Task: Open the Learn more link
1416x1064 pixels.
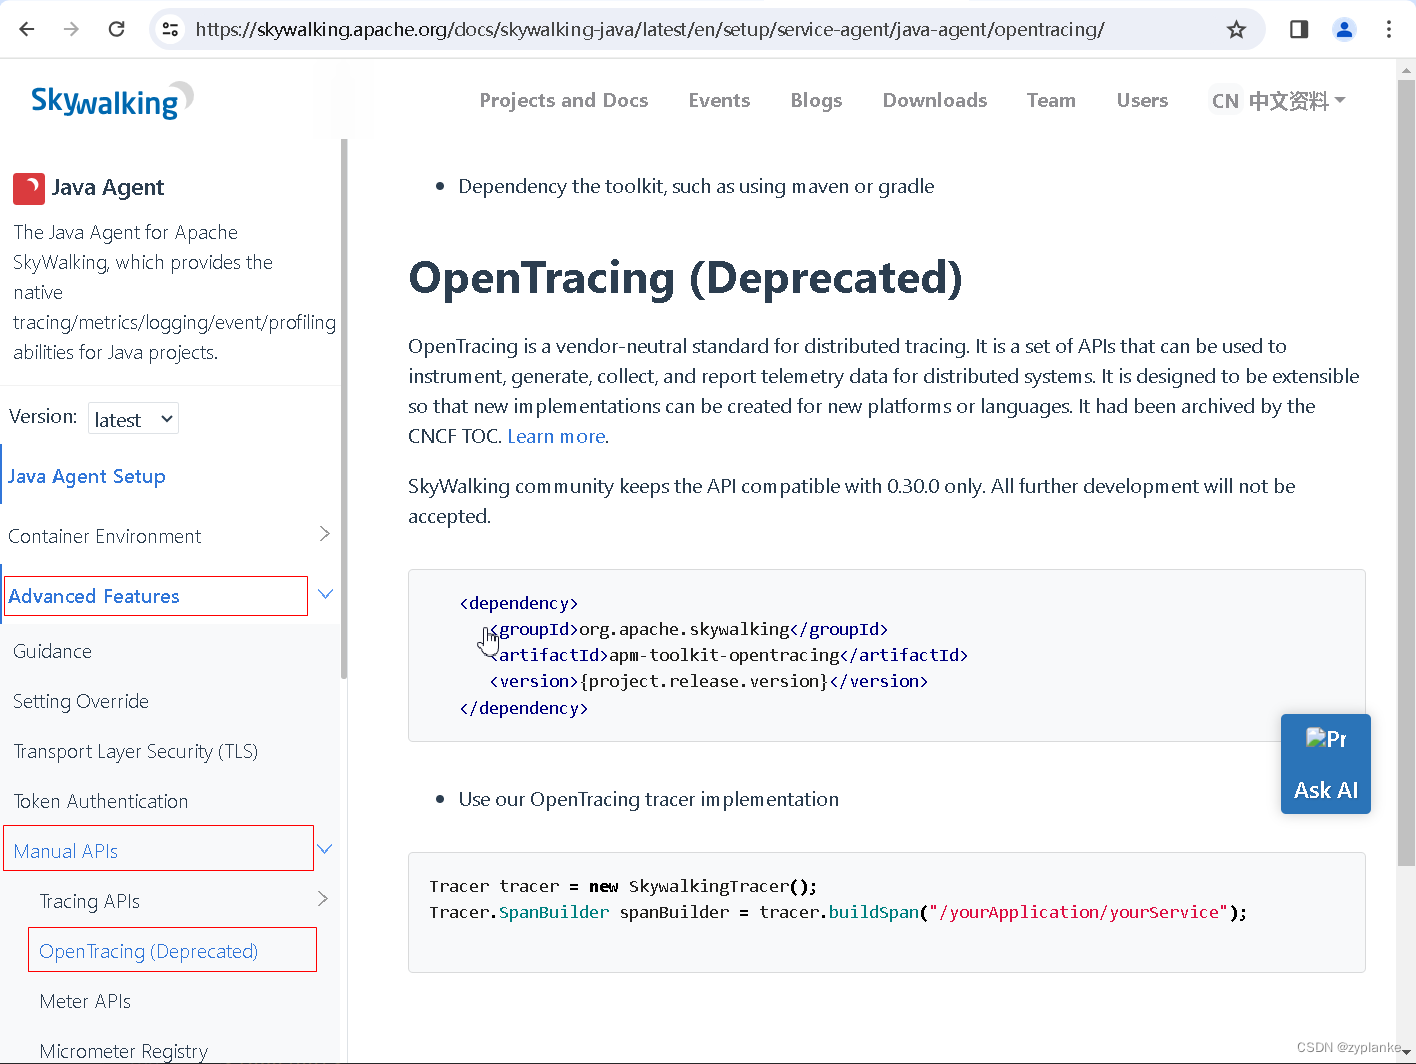Action: coord(556,436)
